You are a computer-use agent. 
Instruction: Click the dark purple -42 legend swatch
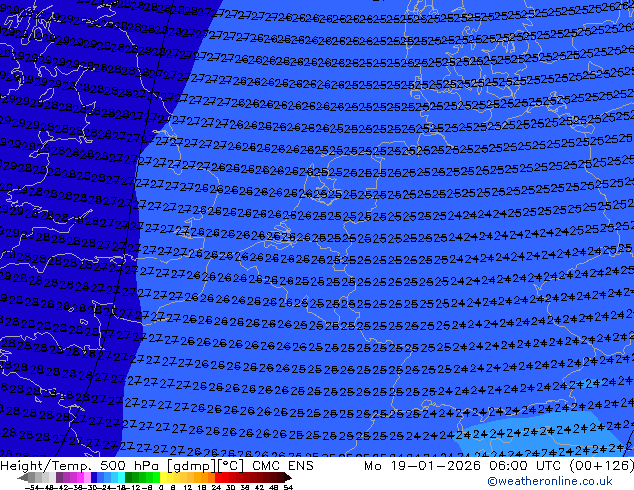click(59, 477)
